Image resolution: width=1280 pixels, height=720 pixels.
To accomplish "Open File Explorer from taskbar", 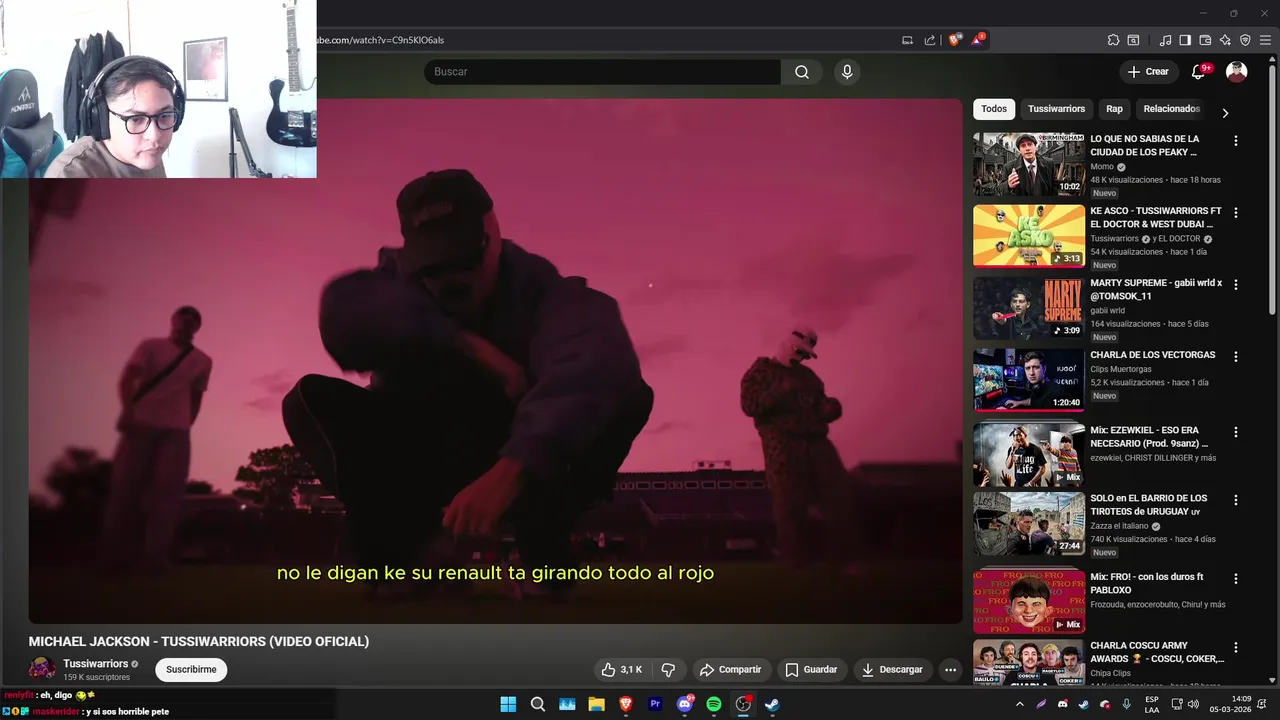I will (x=596, y=704).
